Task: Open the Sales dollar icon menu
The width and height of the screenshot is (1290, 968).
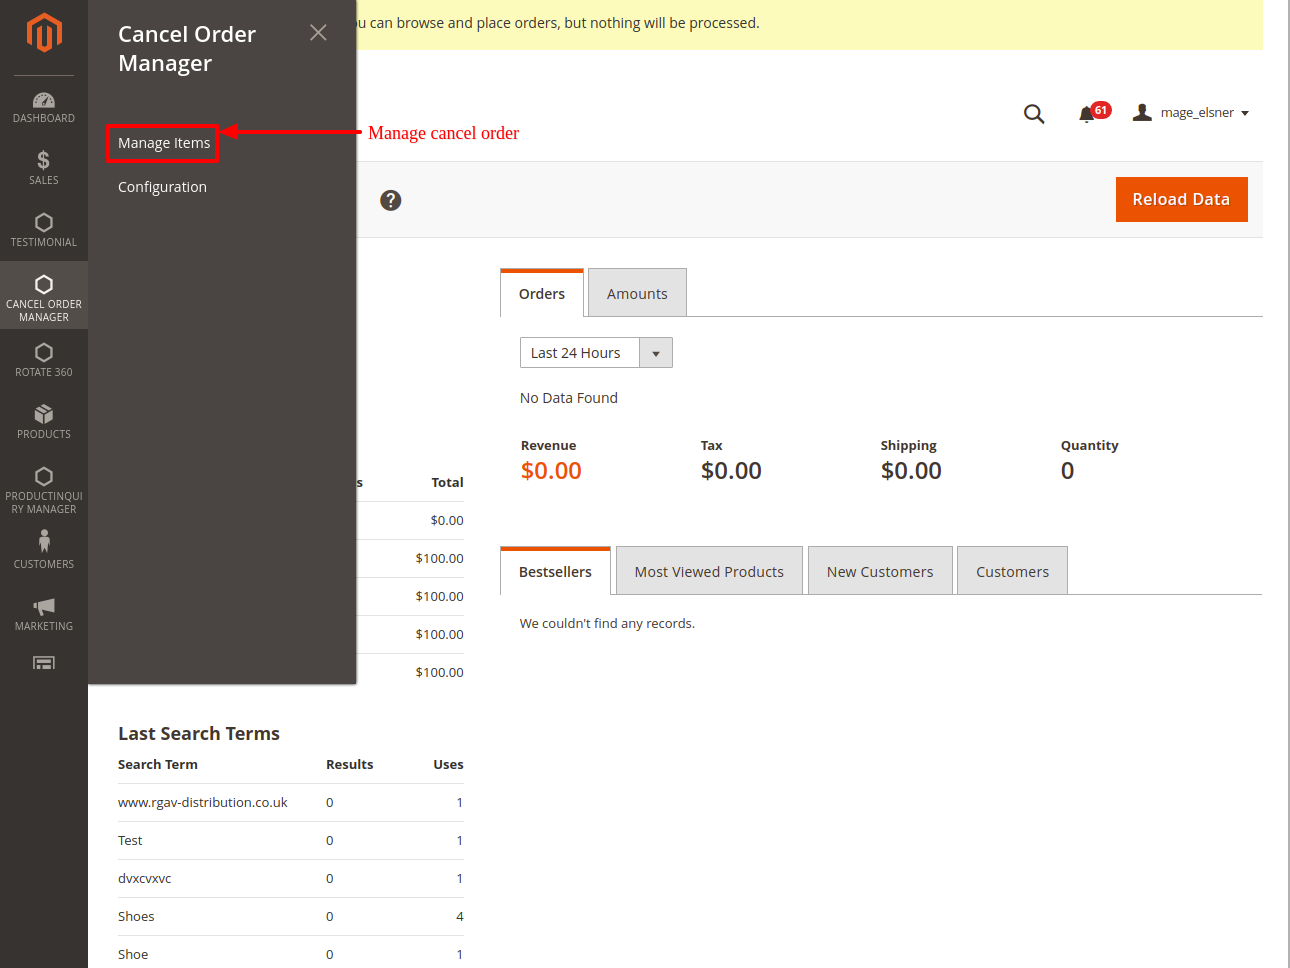Action: coord(44,167)
